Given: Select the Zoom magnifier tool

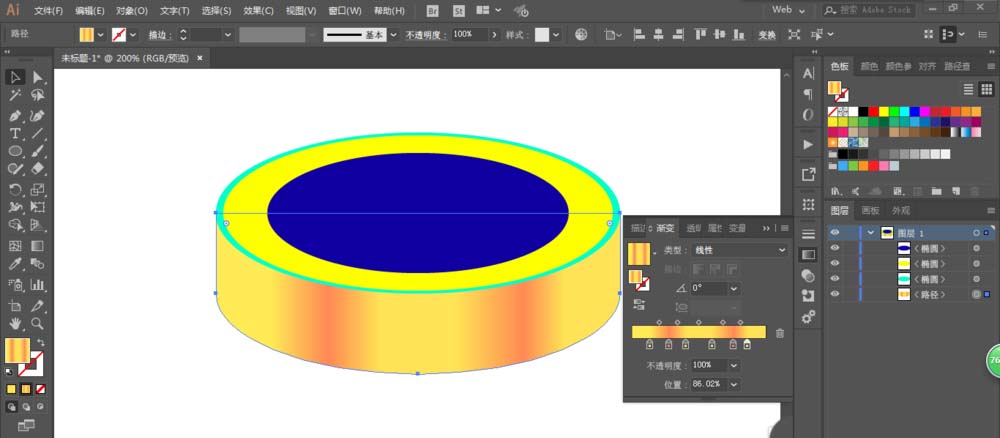Looking at the screenshot, I should point(38,324).
